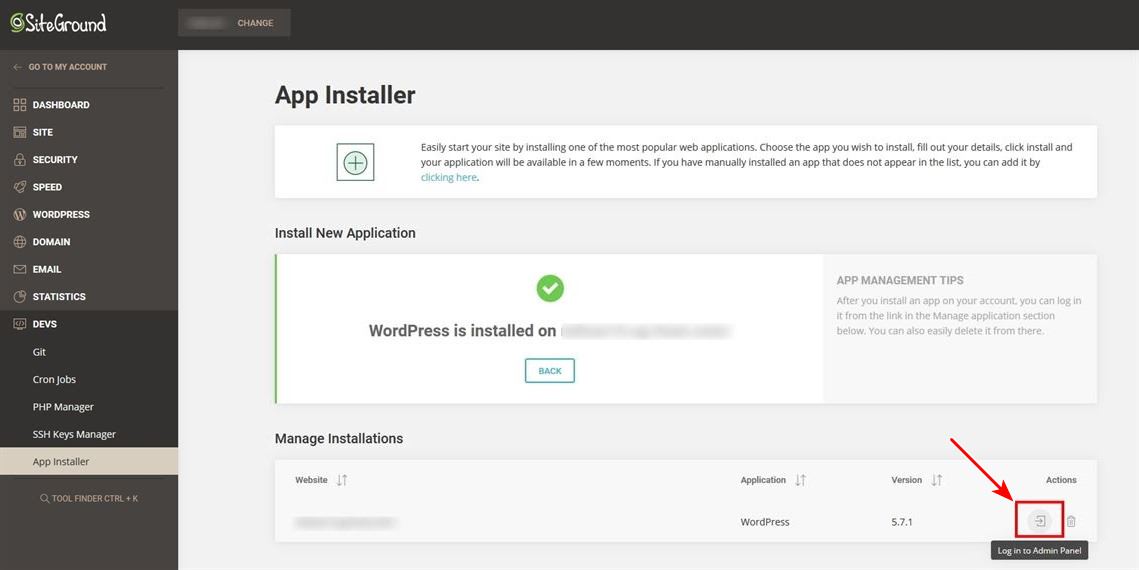Click the blurred website name in installations row

(346, 521)
